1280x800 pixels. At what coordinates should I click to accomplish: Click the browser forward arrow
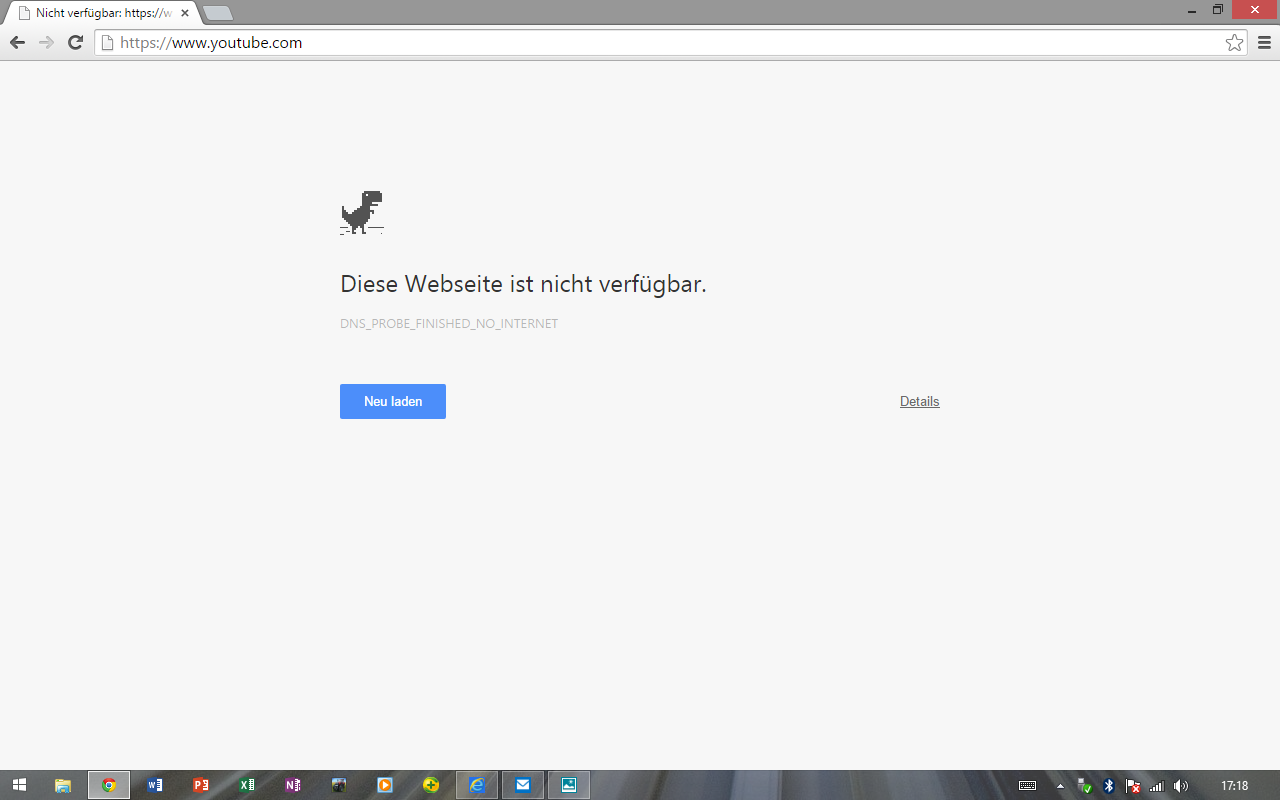click(x=46, y=42)
